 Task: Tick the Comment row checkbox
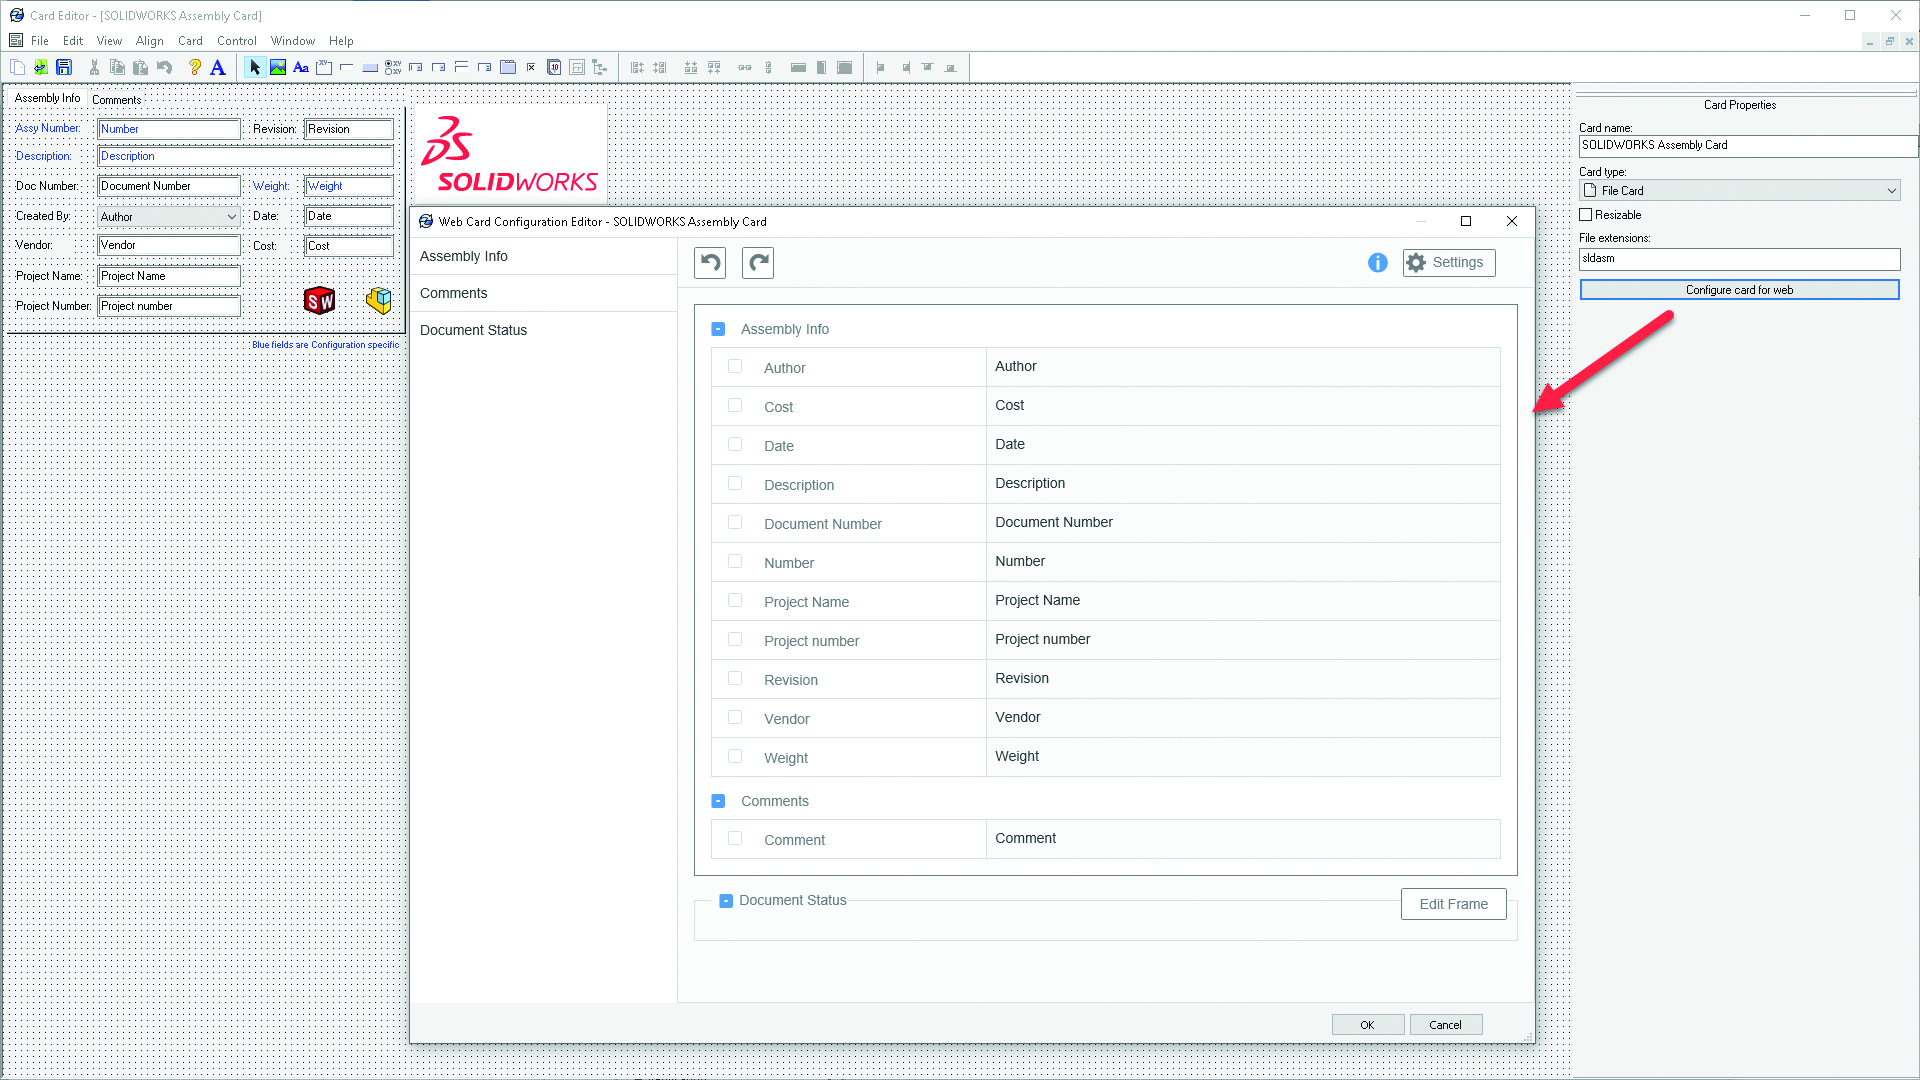click(735, 838)
